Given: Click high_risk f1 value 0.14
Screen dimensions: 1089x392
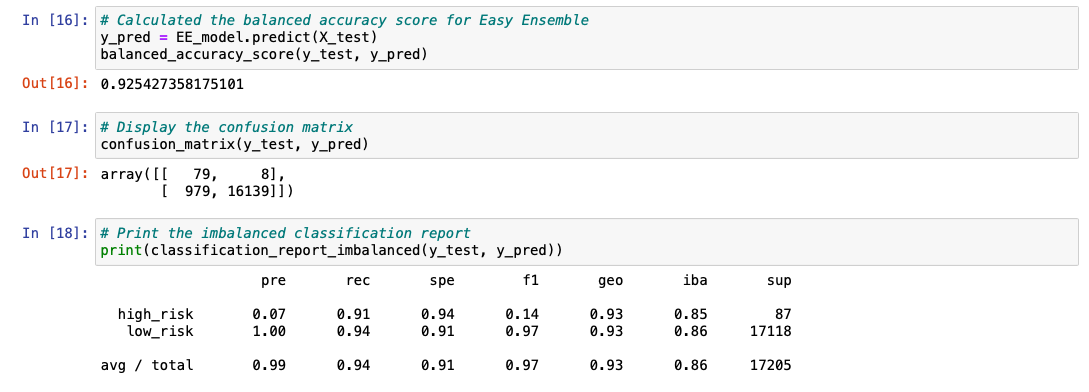Looking at the screenshot, I should click(x=522, y=314).
